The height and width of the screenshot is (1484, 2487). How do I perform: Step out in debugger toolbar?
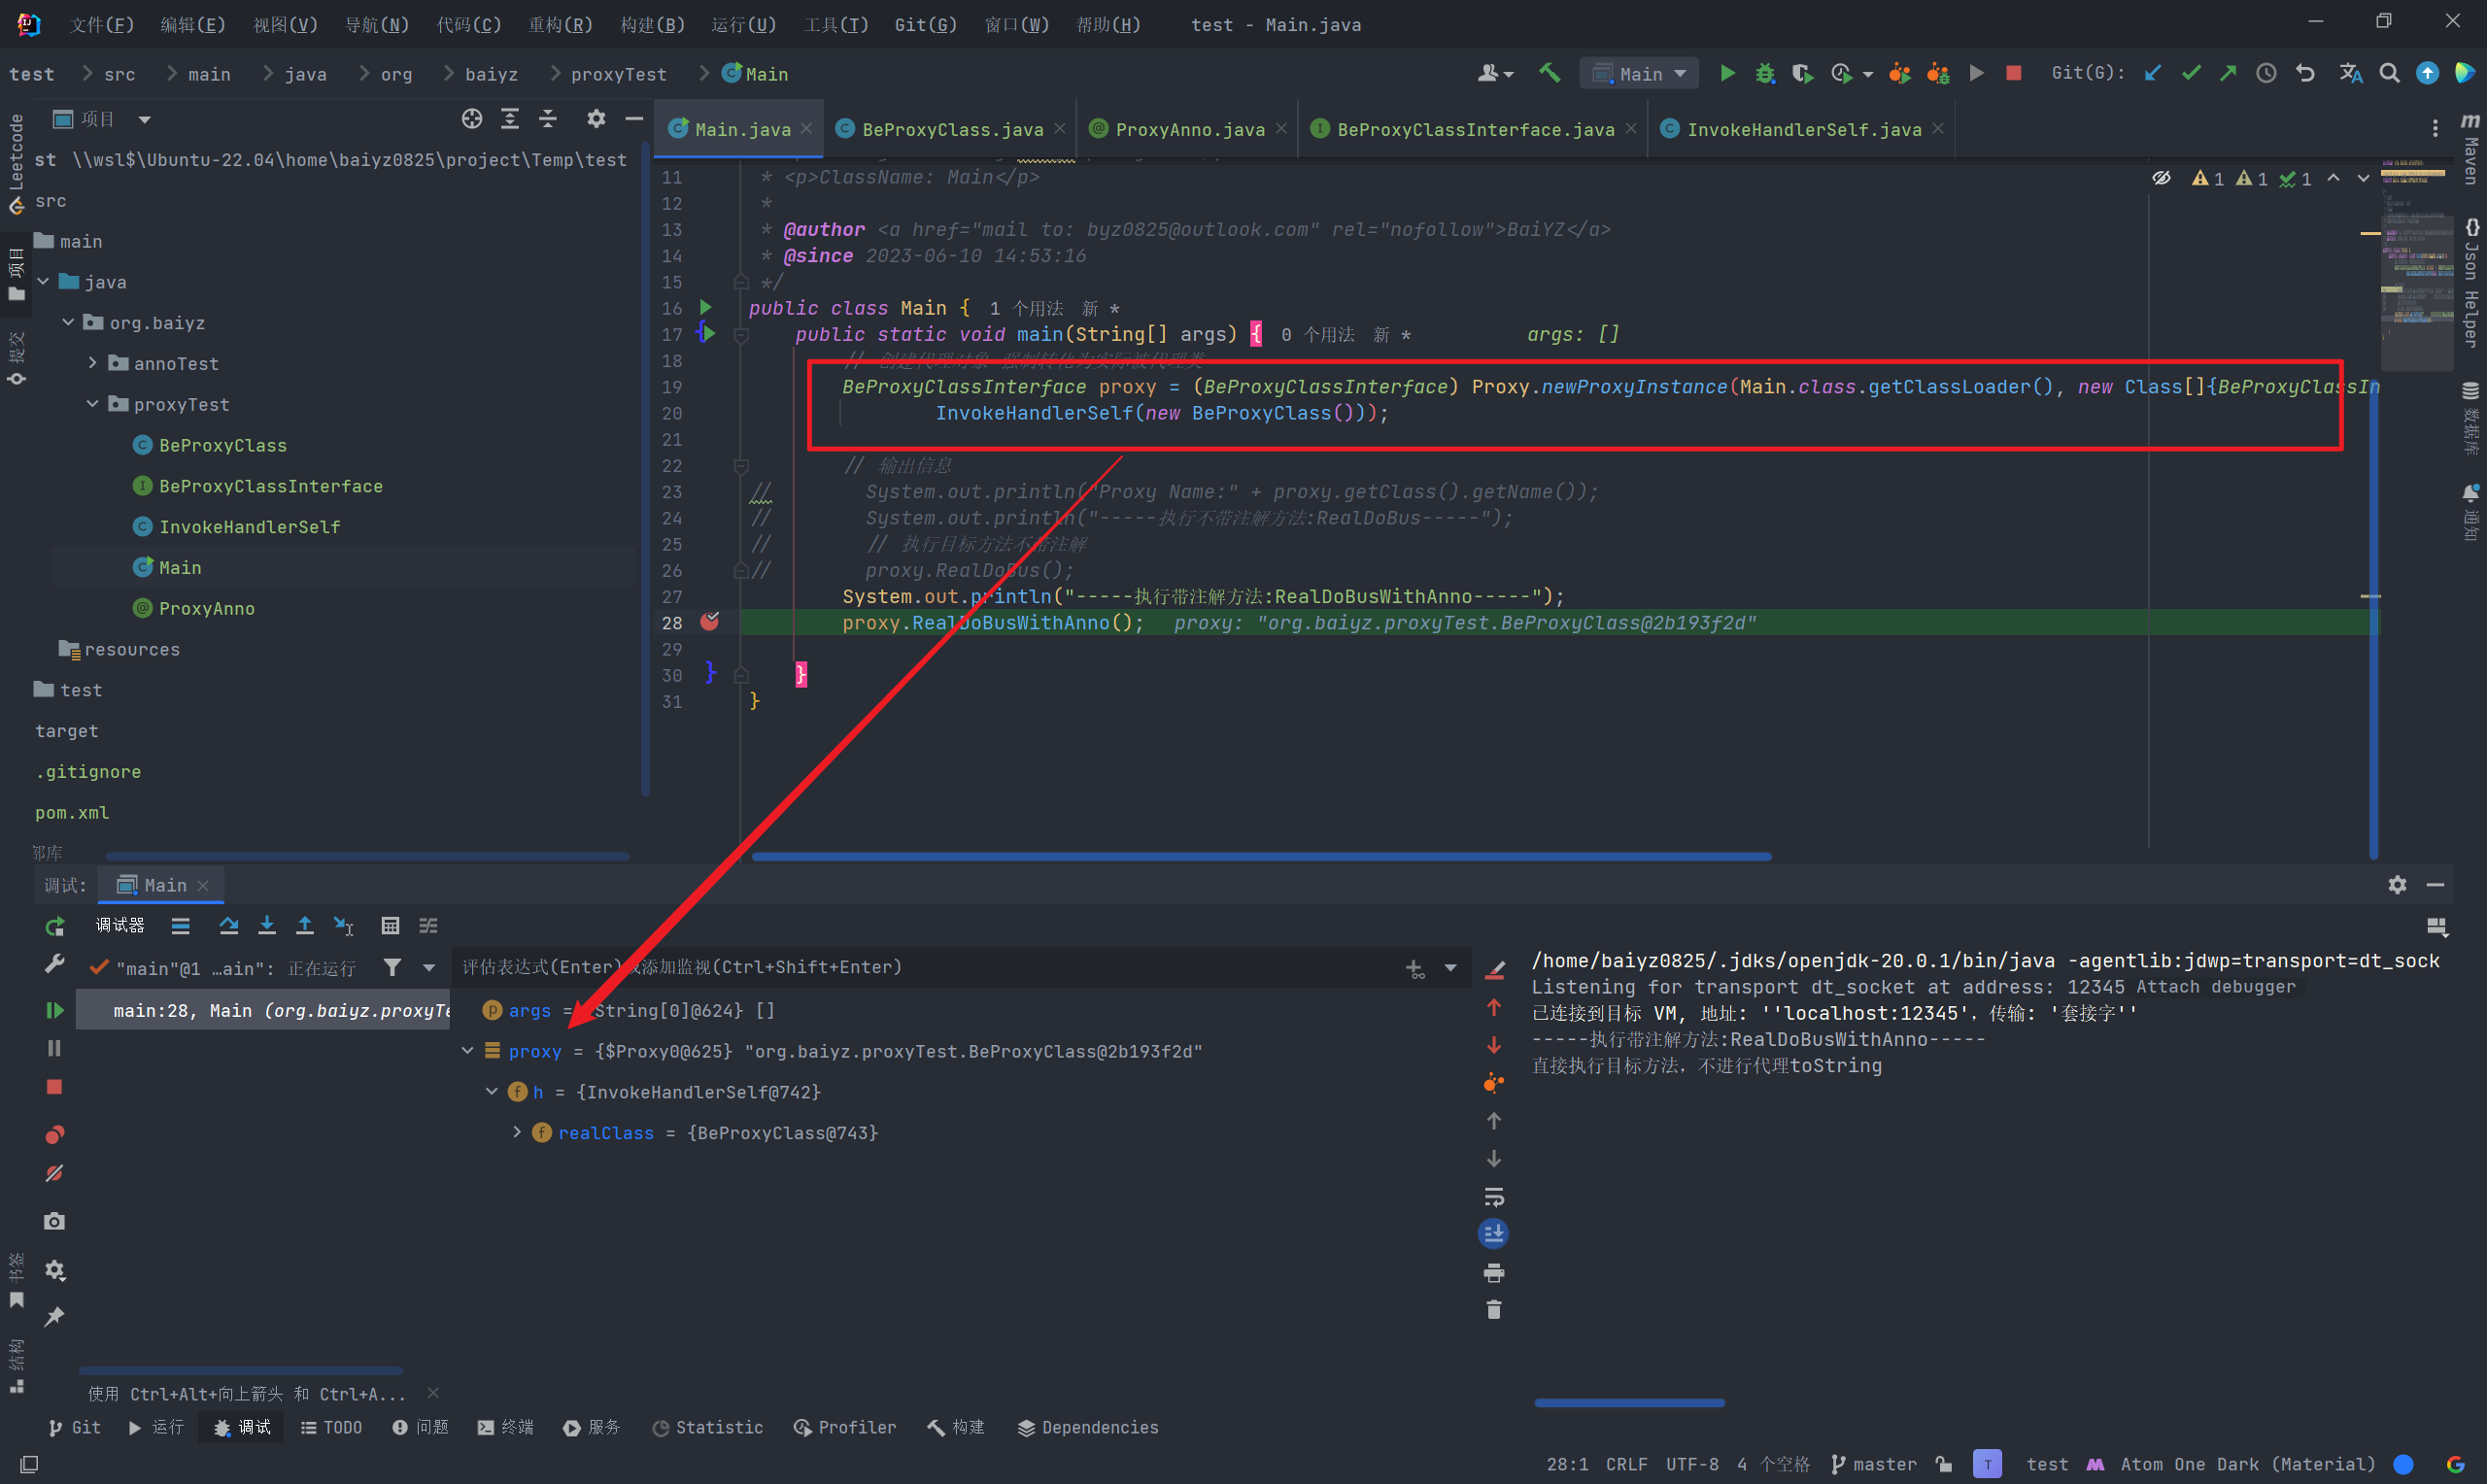(x=304, y=926)
